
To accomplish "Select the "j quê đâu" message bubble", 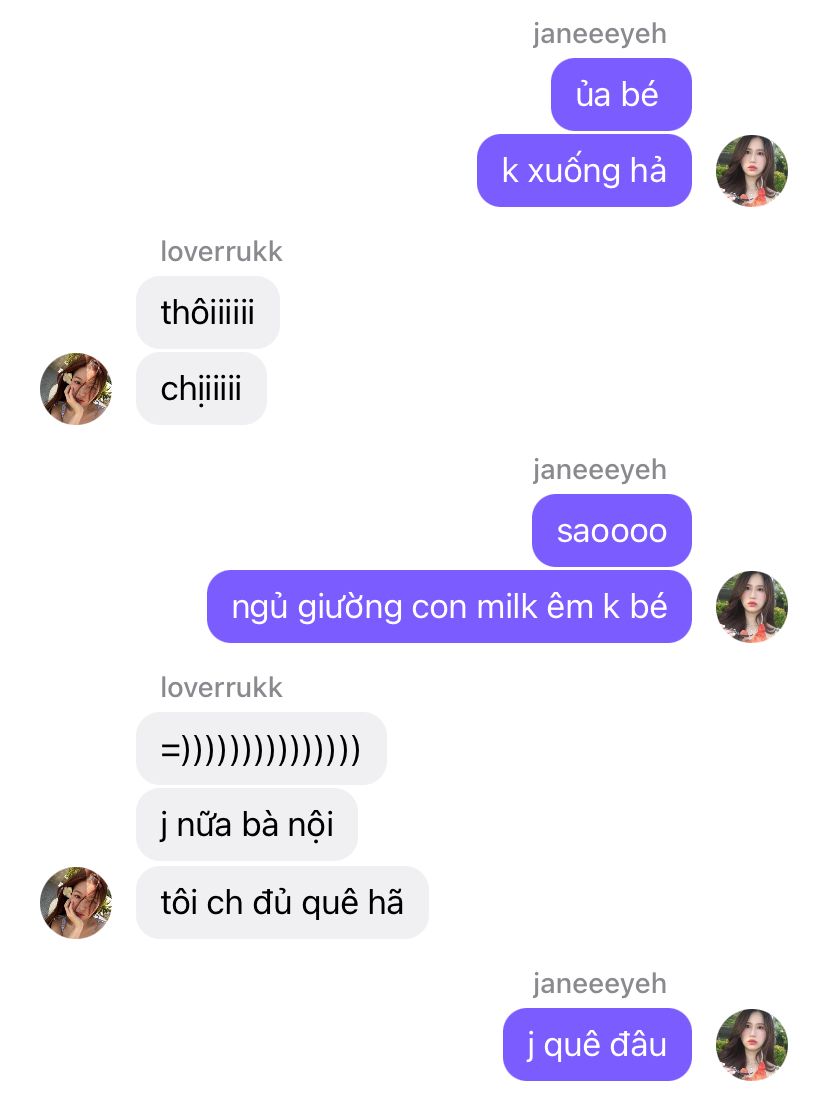I will [597, 1044].
